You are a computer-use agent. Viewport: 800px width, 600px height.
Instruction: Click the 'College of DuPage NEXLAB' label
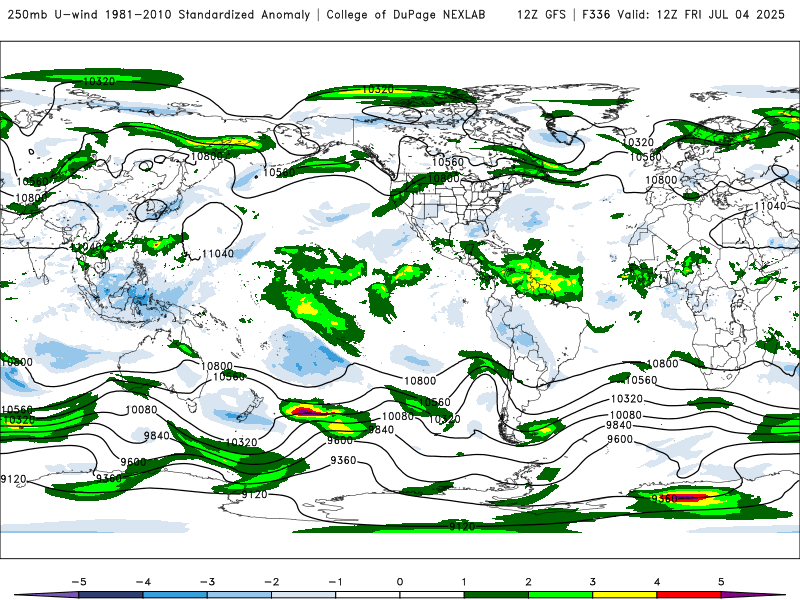(x=406, y=15)
